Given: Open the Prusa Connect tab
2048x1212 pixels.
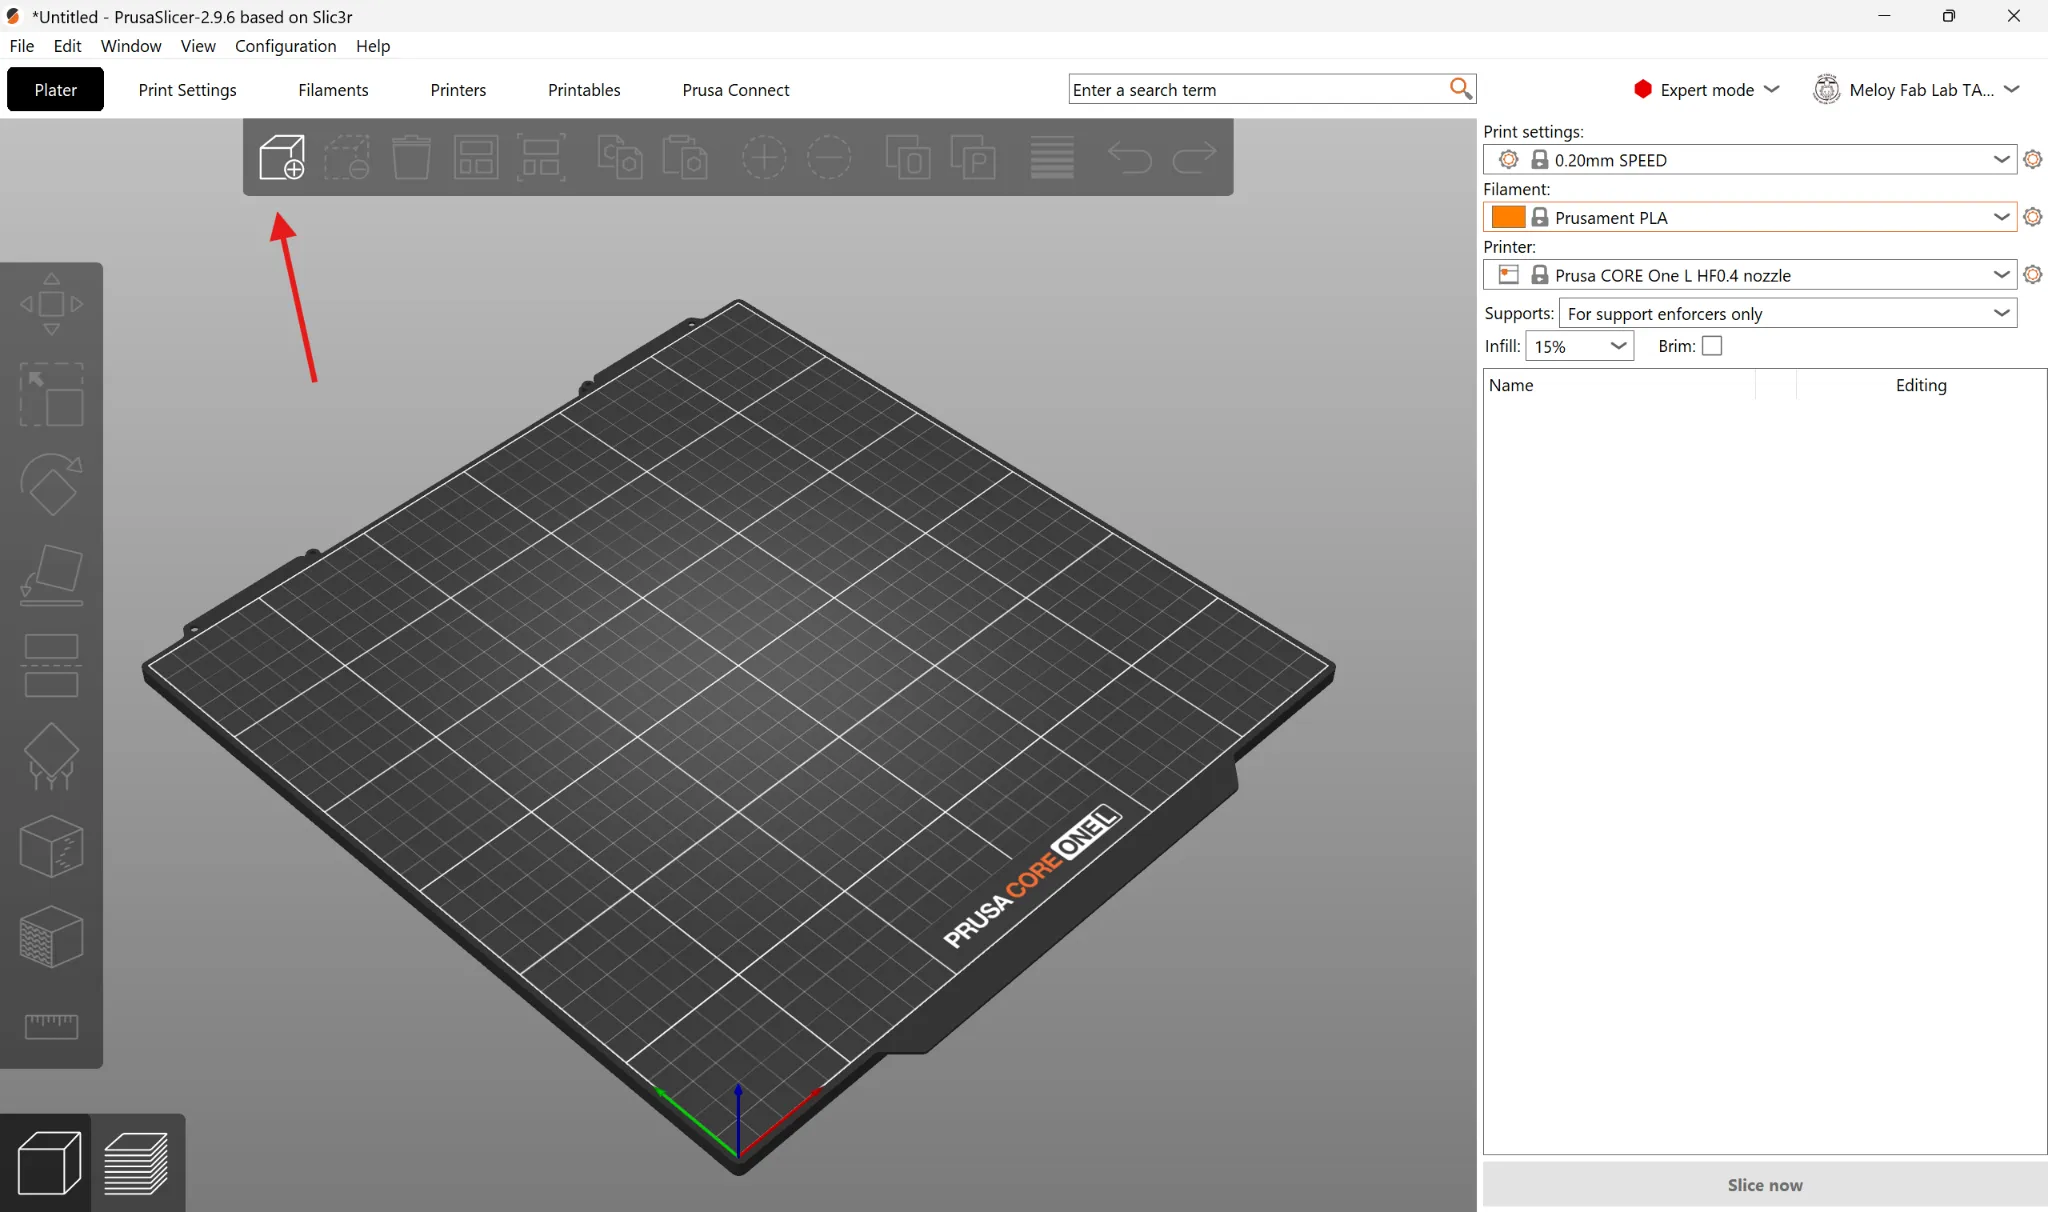Looking at the screenshot, I should tap(736, 90).
